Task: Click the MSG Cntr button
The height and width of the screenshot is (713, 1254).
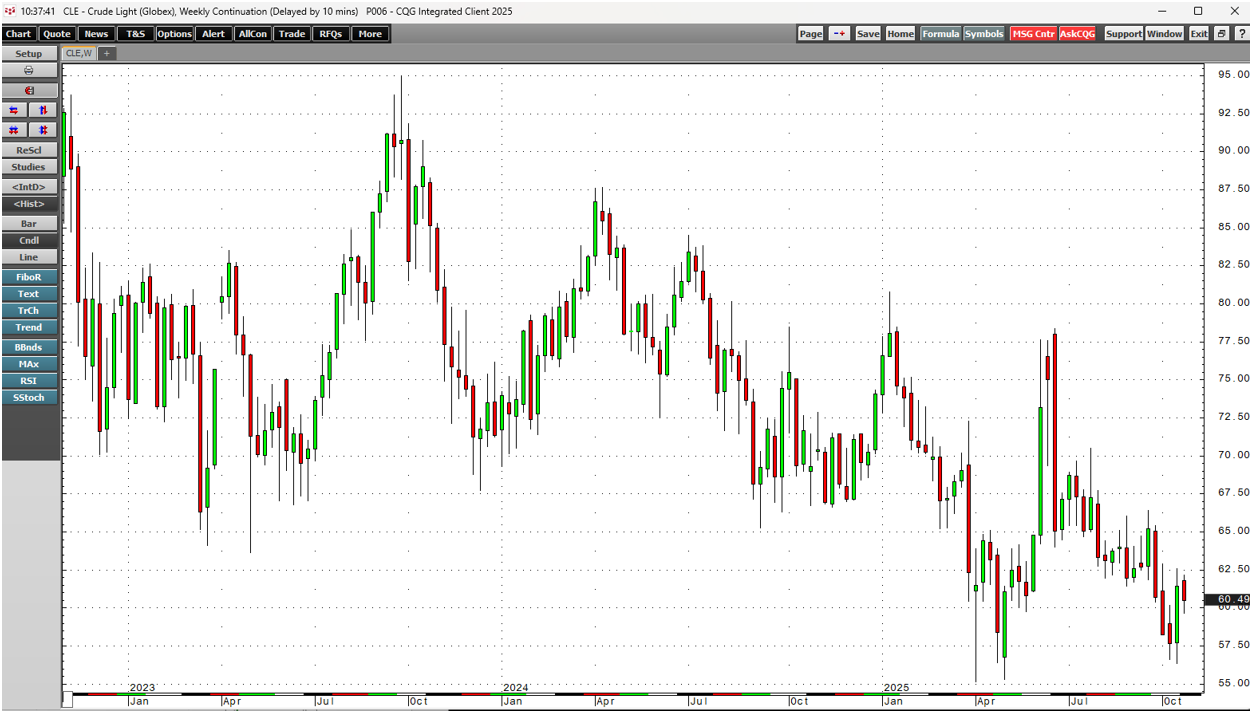Action: [x=1032, y=34]
